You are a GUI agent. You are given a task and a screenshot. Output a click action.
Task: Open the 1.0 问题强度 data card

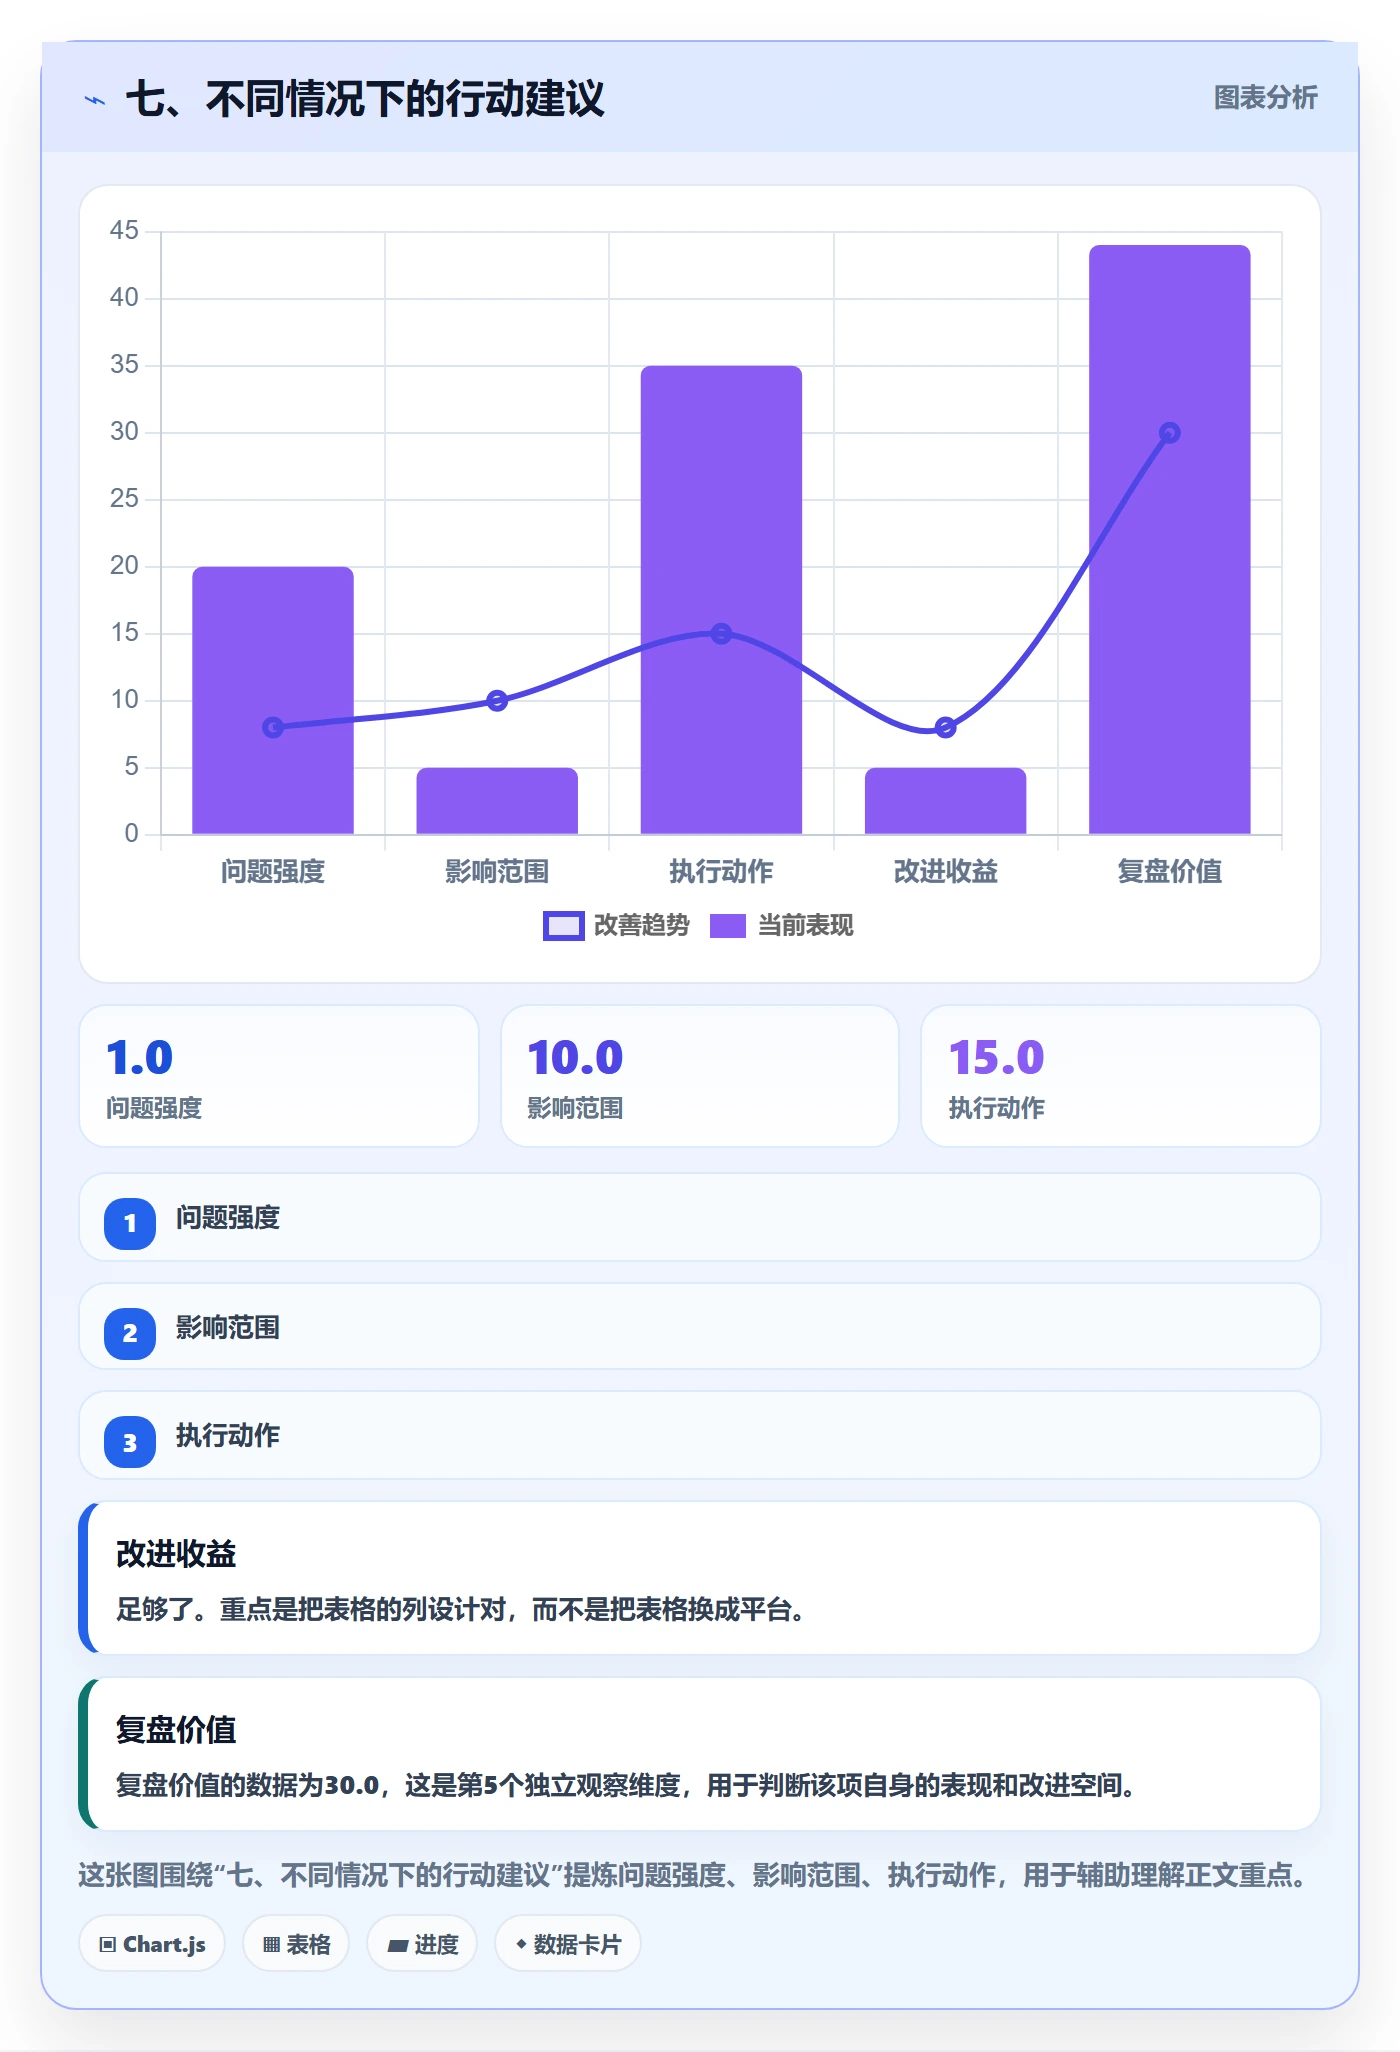[279, 1076]
